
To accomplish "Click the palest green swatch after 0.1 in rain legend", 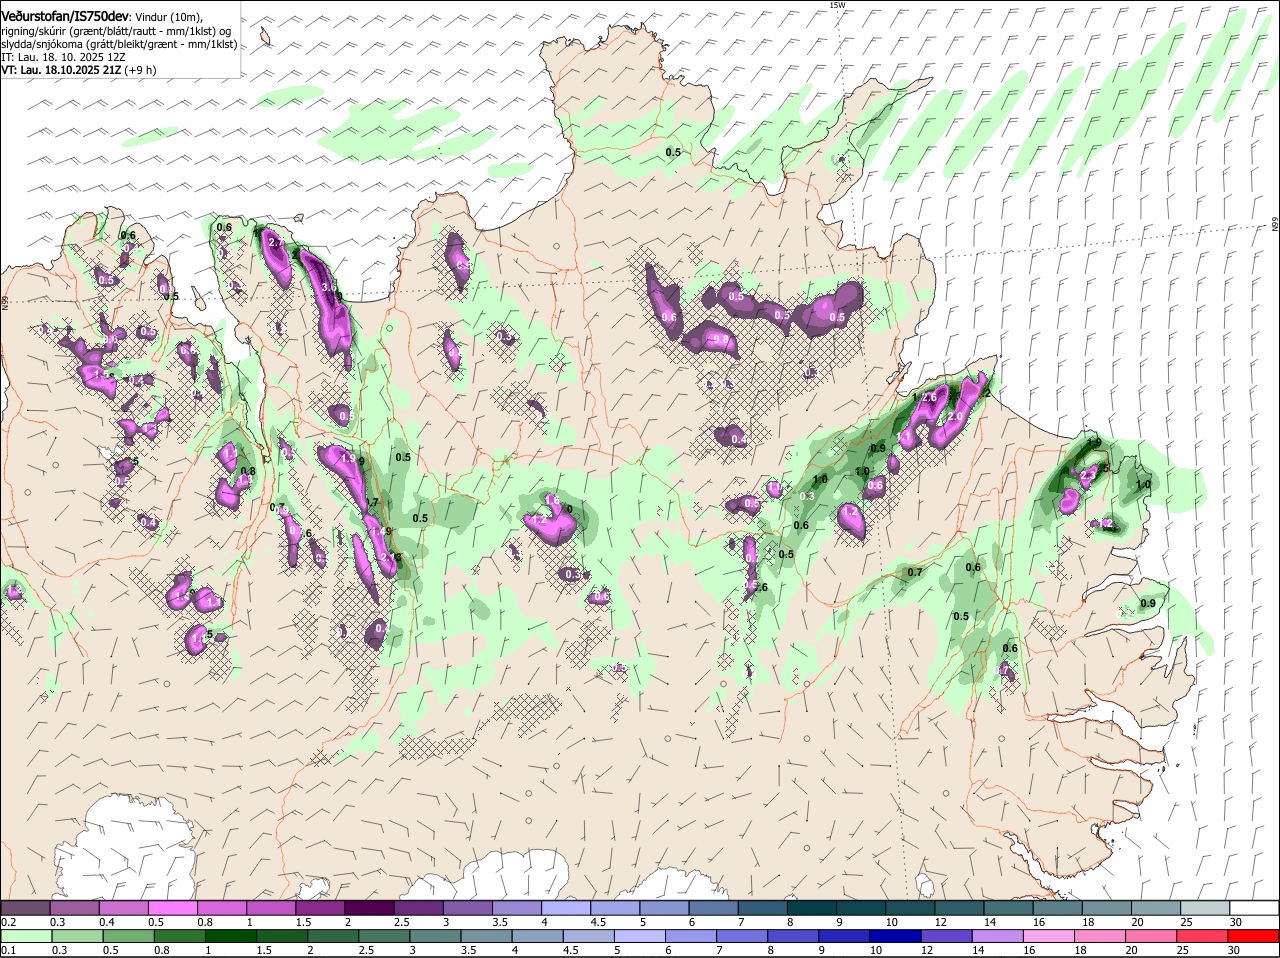I will click(x=25, y=935).
